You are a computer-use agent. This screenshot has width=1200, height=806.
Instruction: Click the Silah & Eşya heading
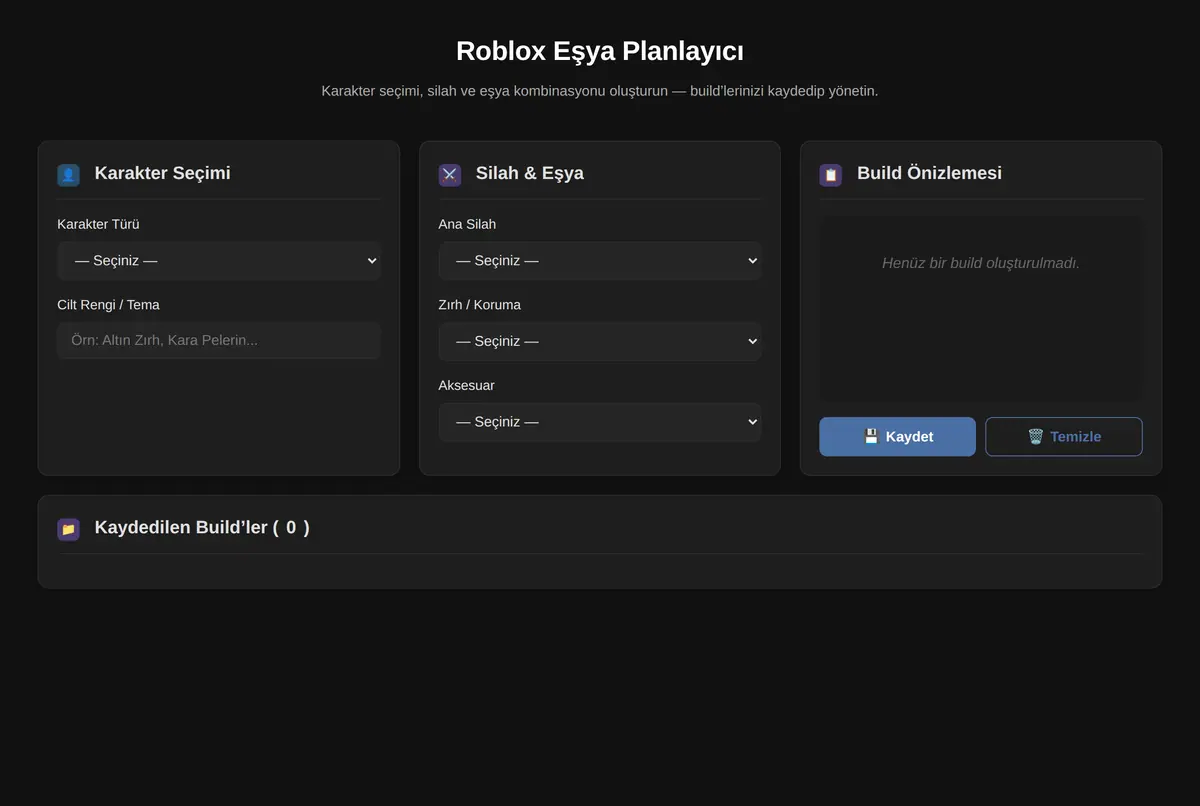530,173
